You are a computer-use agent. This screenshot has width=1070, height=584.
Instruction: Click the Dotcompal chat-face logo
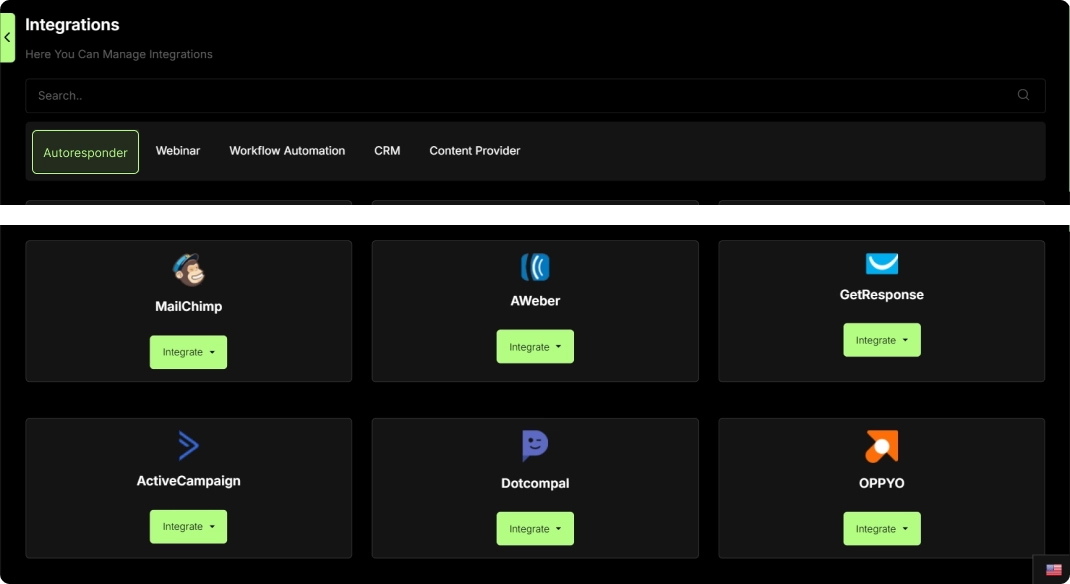(535, 446)
